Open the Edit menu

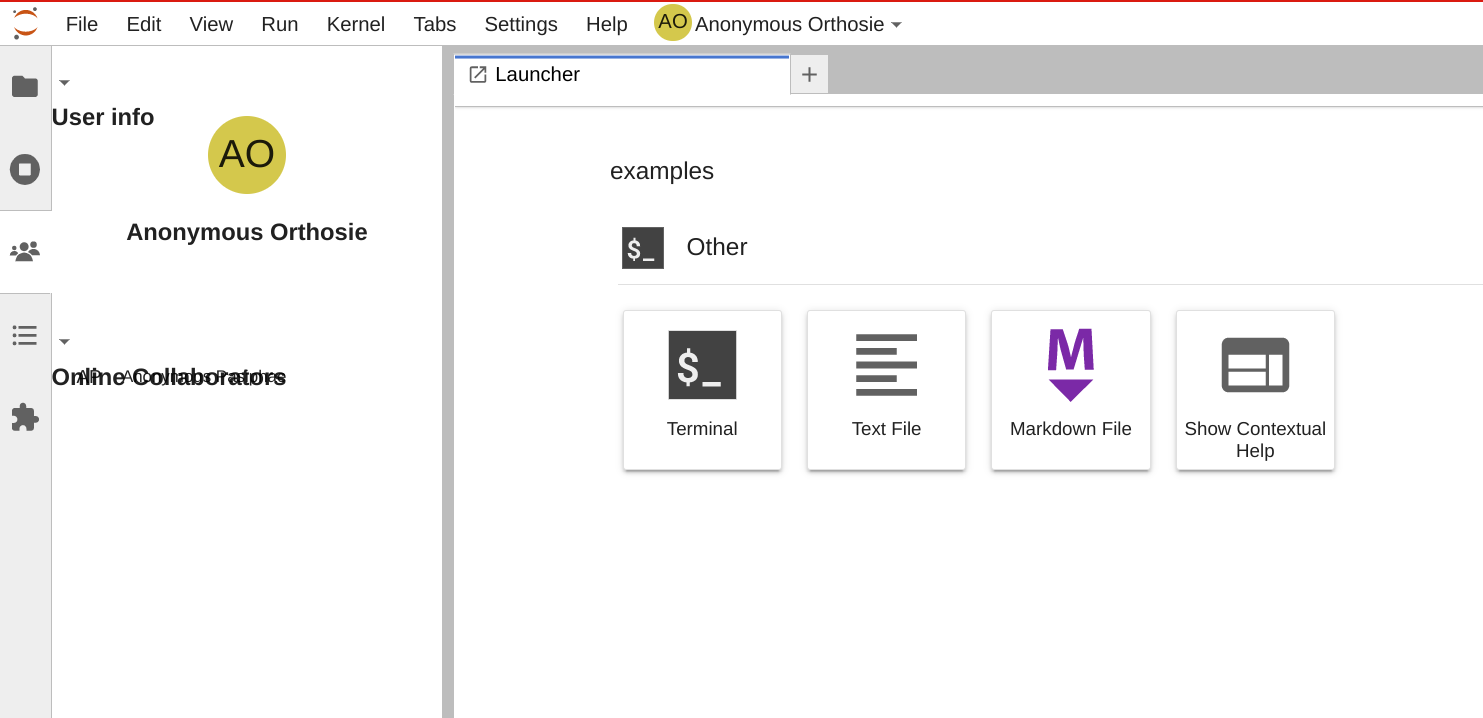point(144,24)
